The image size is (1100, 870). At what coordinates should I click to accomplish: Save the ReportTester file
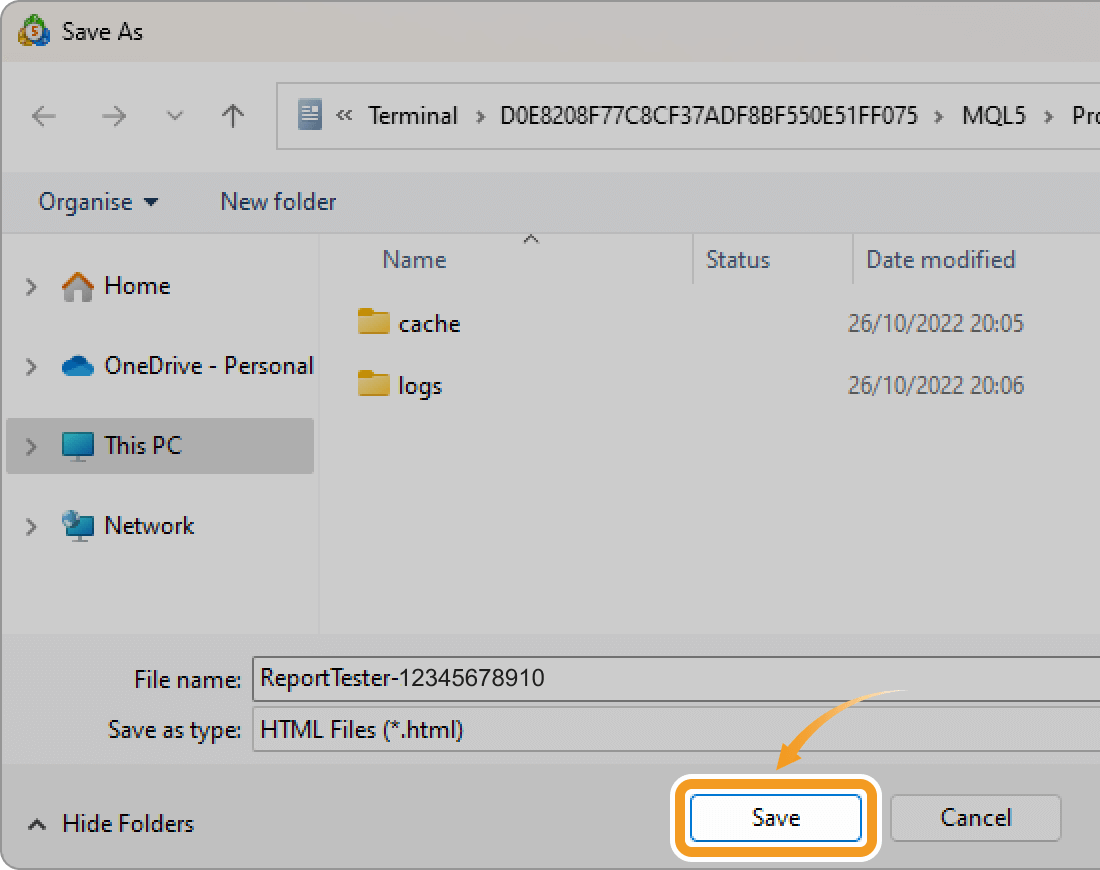click(x=775, y=817)
